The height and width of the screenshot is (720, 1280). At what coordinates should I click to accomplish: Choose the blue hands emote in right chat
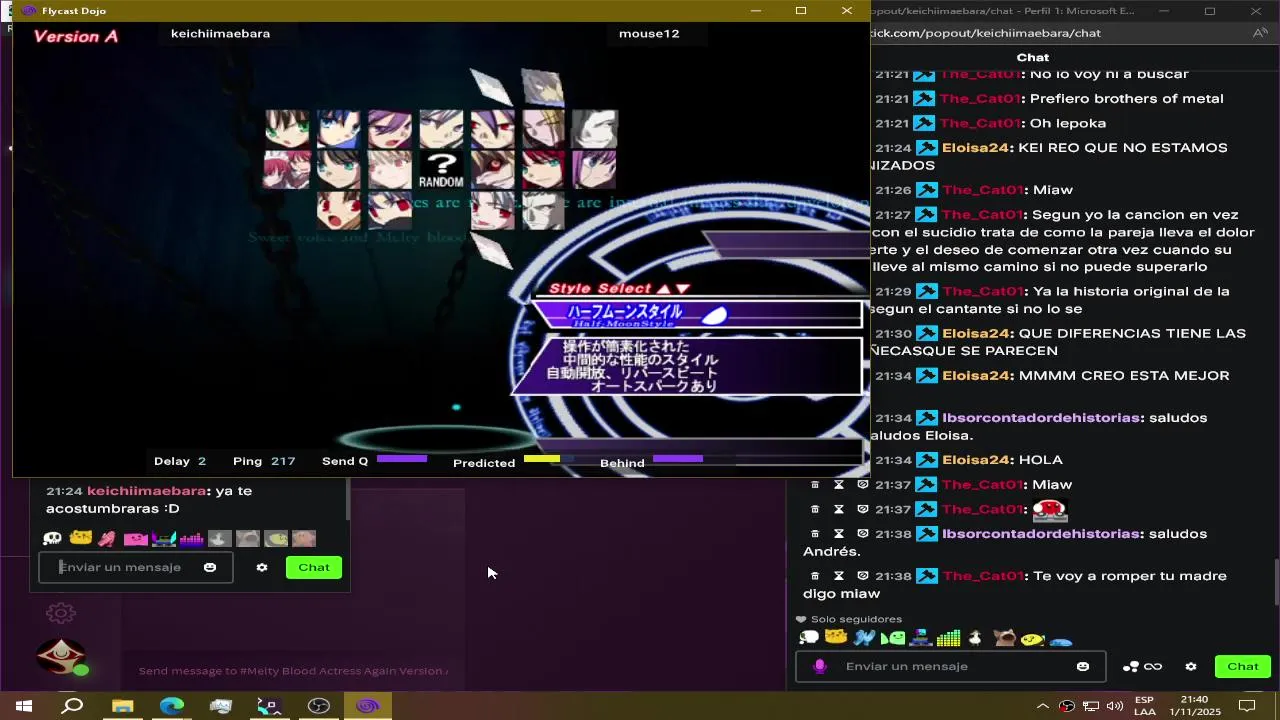(x=865, y=636)
